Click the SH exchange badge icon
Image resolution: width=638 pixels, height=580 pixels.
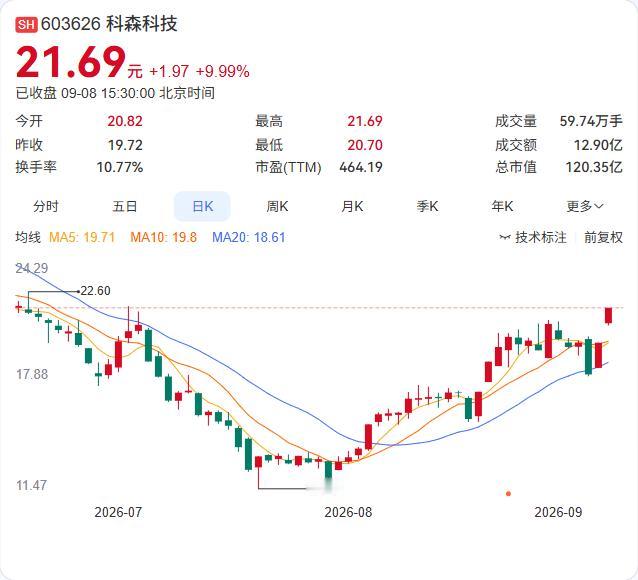point(26,24)
